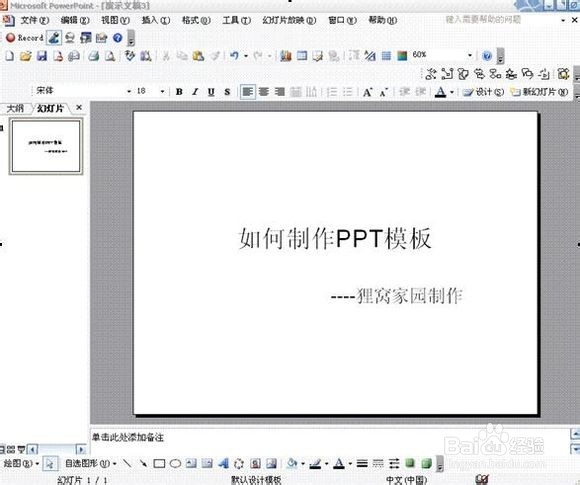This screenshot has height=485, width=580.
Task: Activate the Select Objects arrow tool
Action: 50,463
